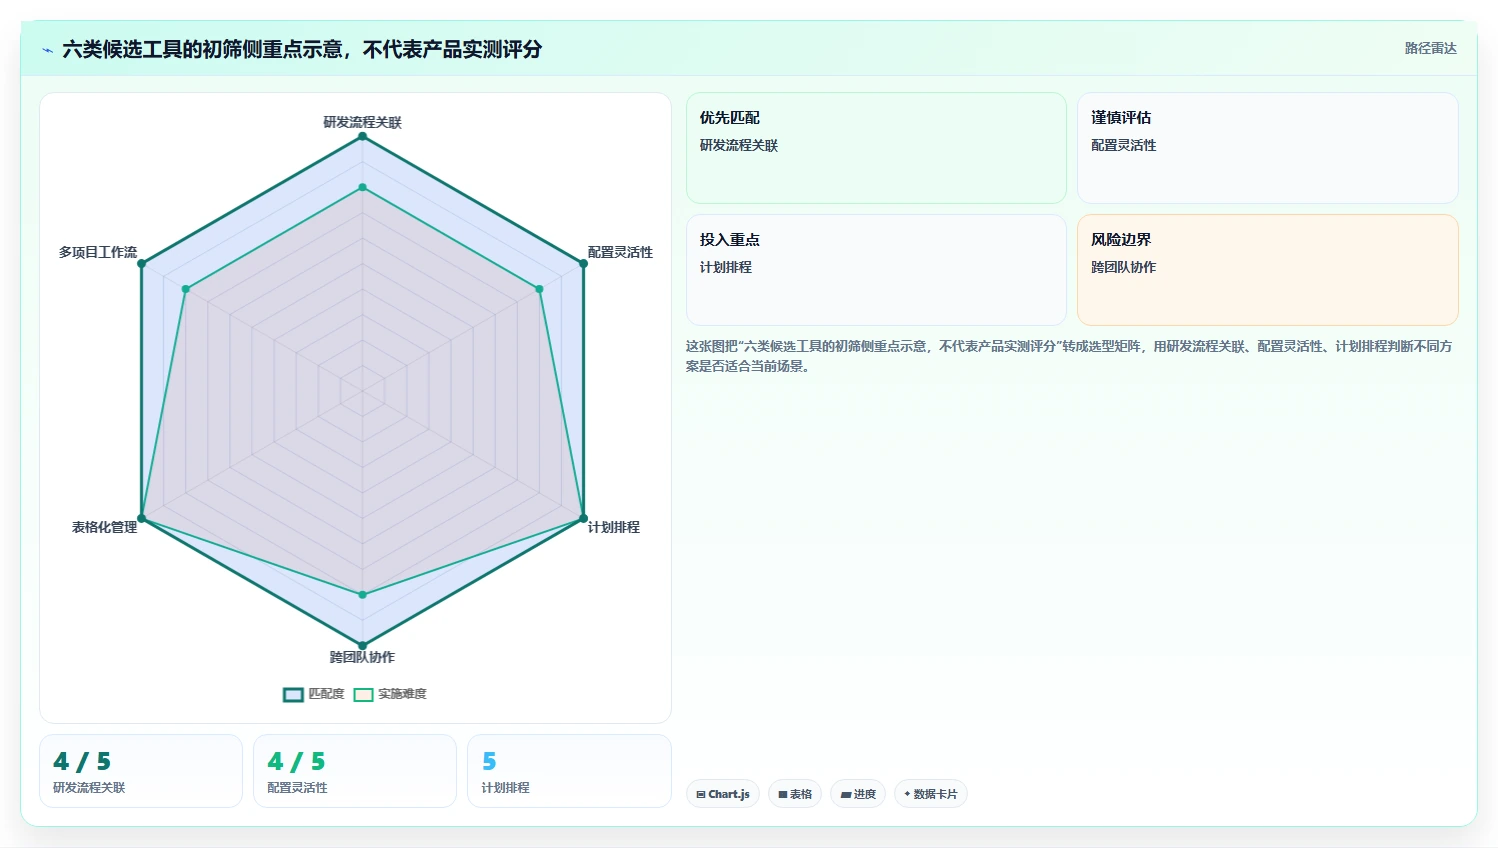Open the 投入重点 card
Viewport: 1498px width, 848px height.
pos(876,270)
